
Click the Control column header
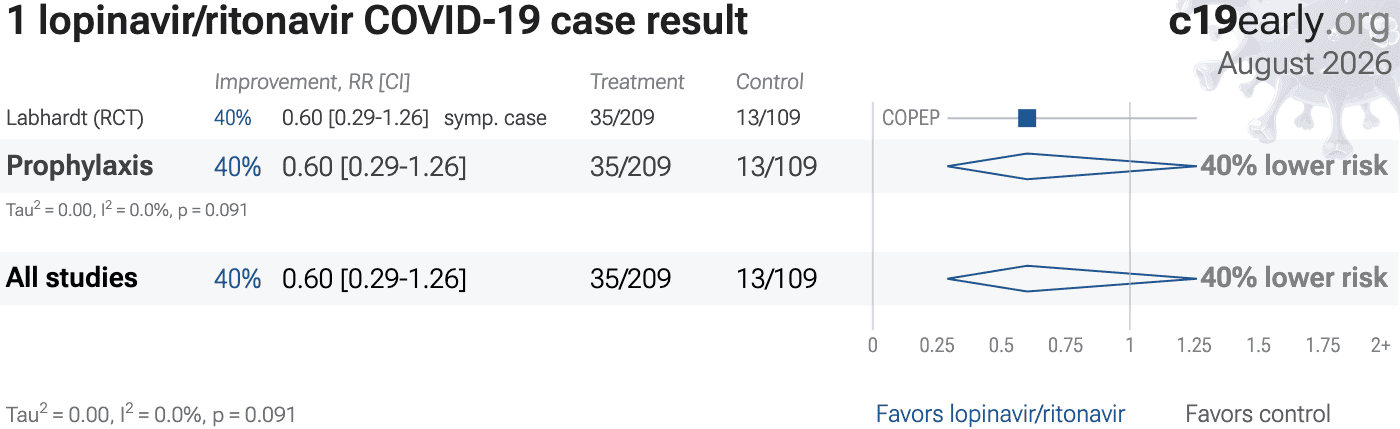tap(770, 82)
